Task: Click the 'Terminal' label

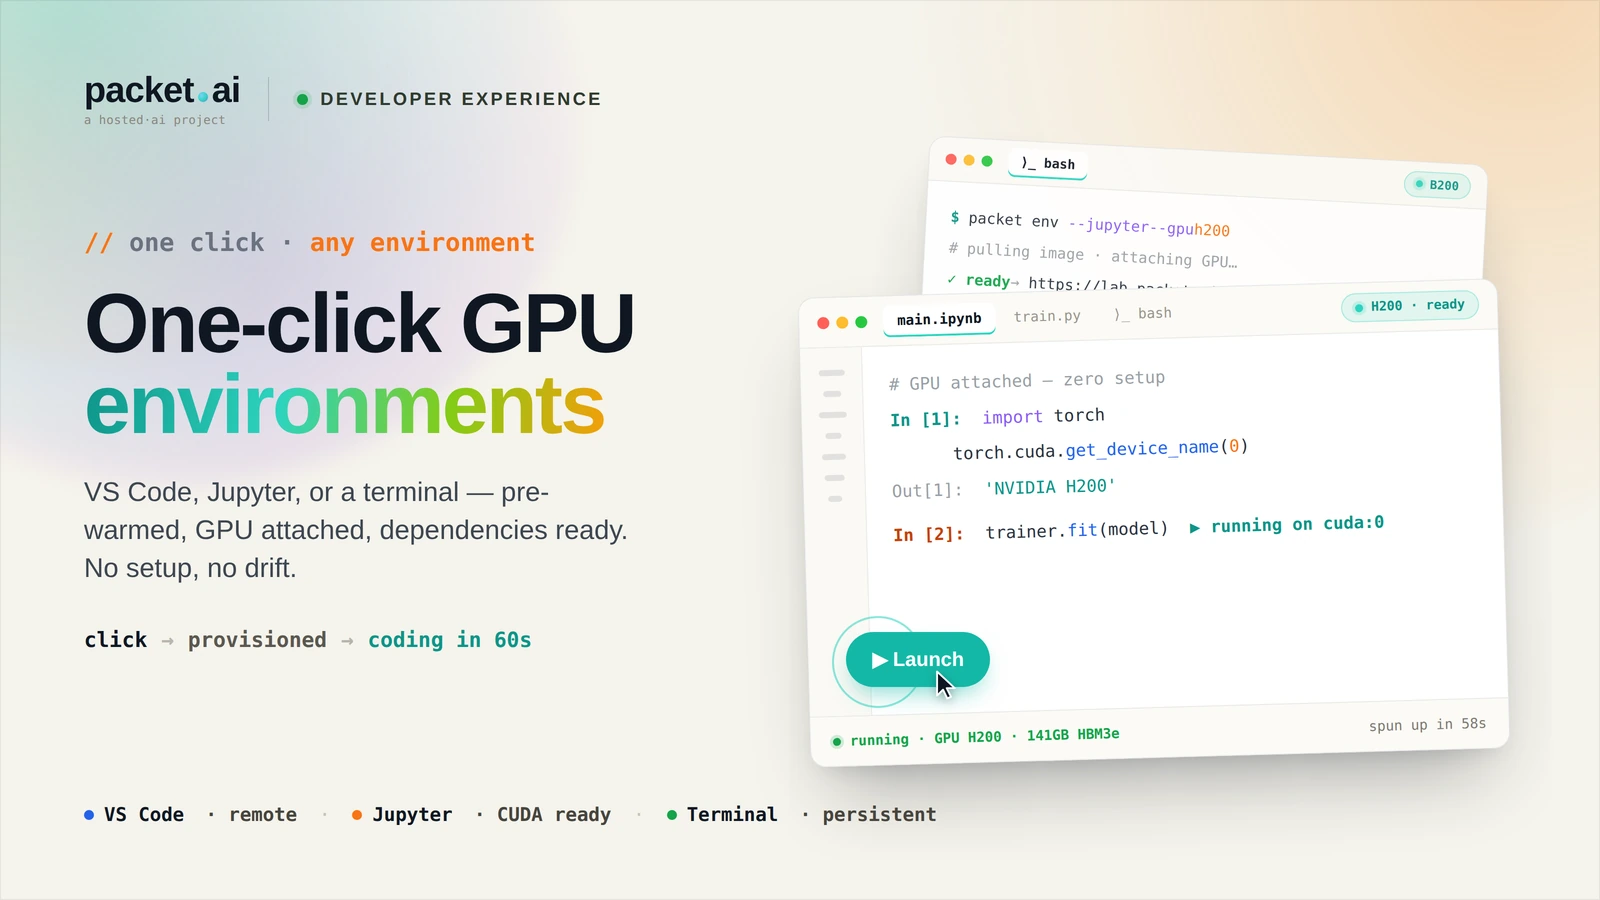Action: (x=732, y=815)
